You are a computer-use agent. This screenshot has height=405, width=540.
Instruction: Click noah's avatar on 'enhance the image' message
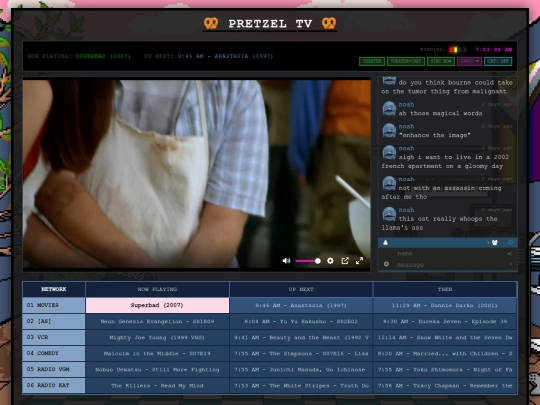pos(389,131)
